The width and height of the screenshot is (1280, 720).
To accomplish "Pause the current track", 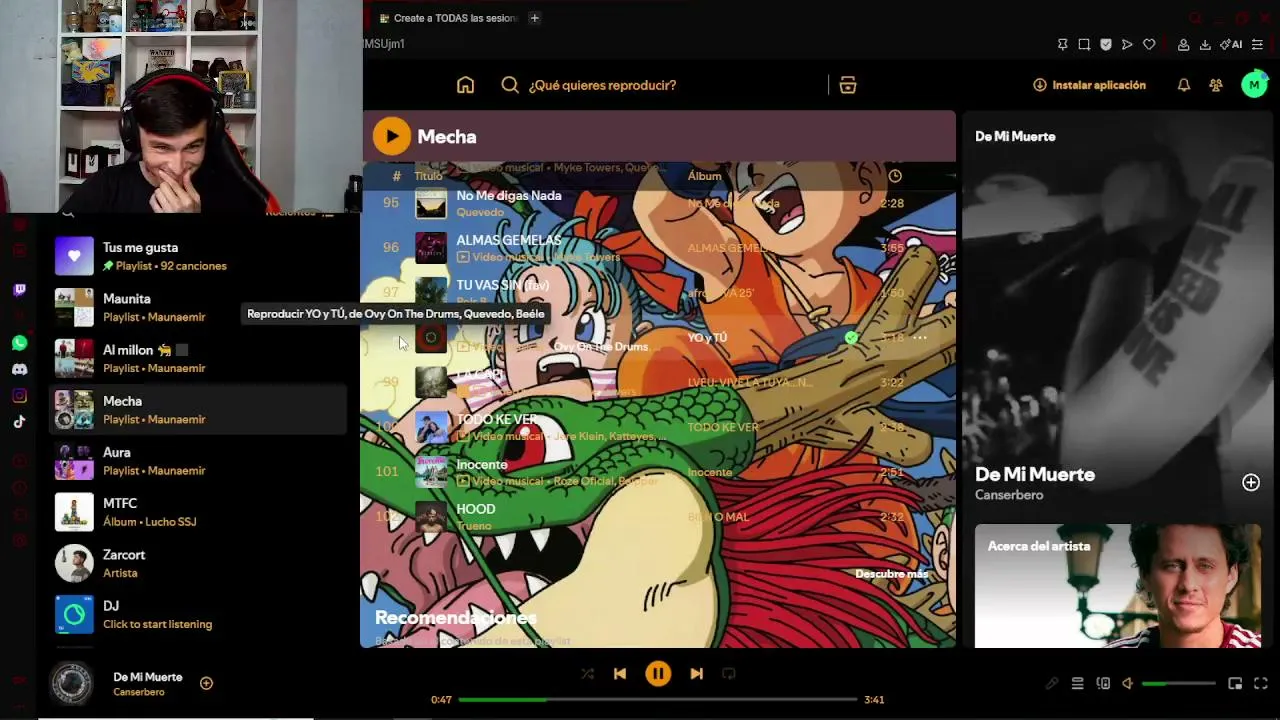I will click(658, 674).
